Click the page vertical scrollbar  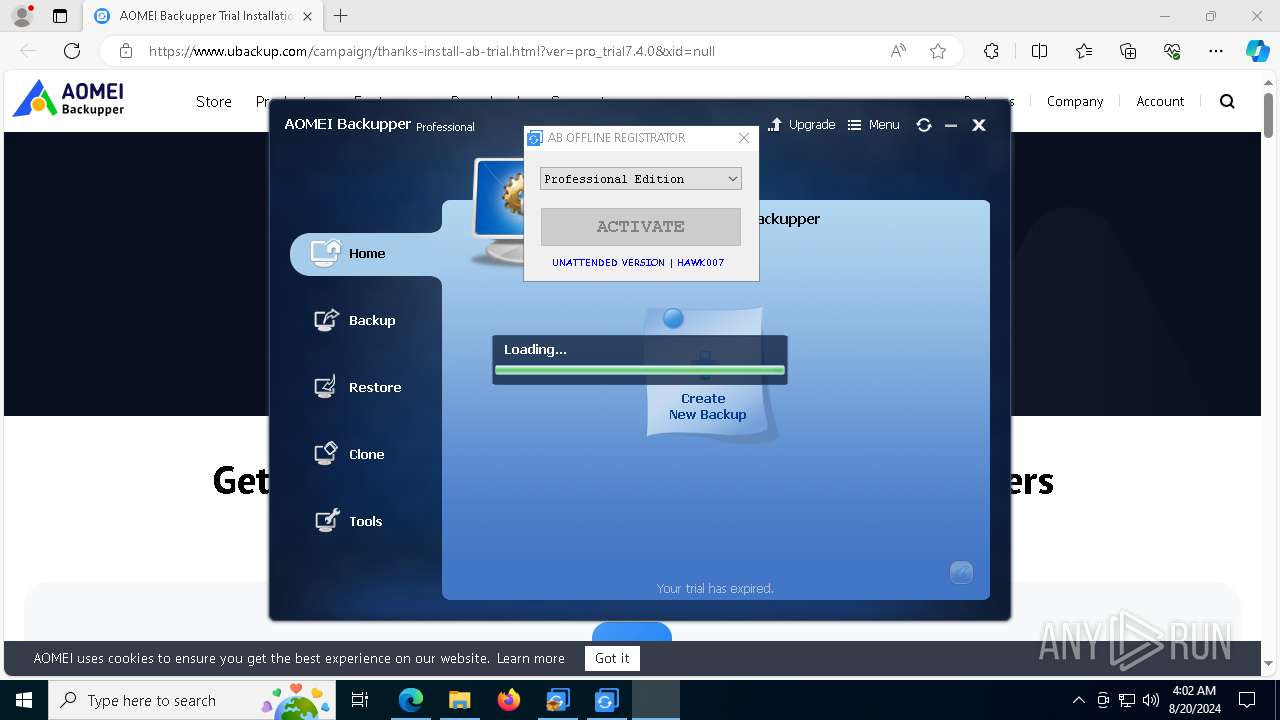pyautogui.click(x=1269, y=117)
